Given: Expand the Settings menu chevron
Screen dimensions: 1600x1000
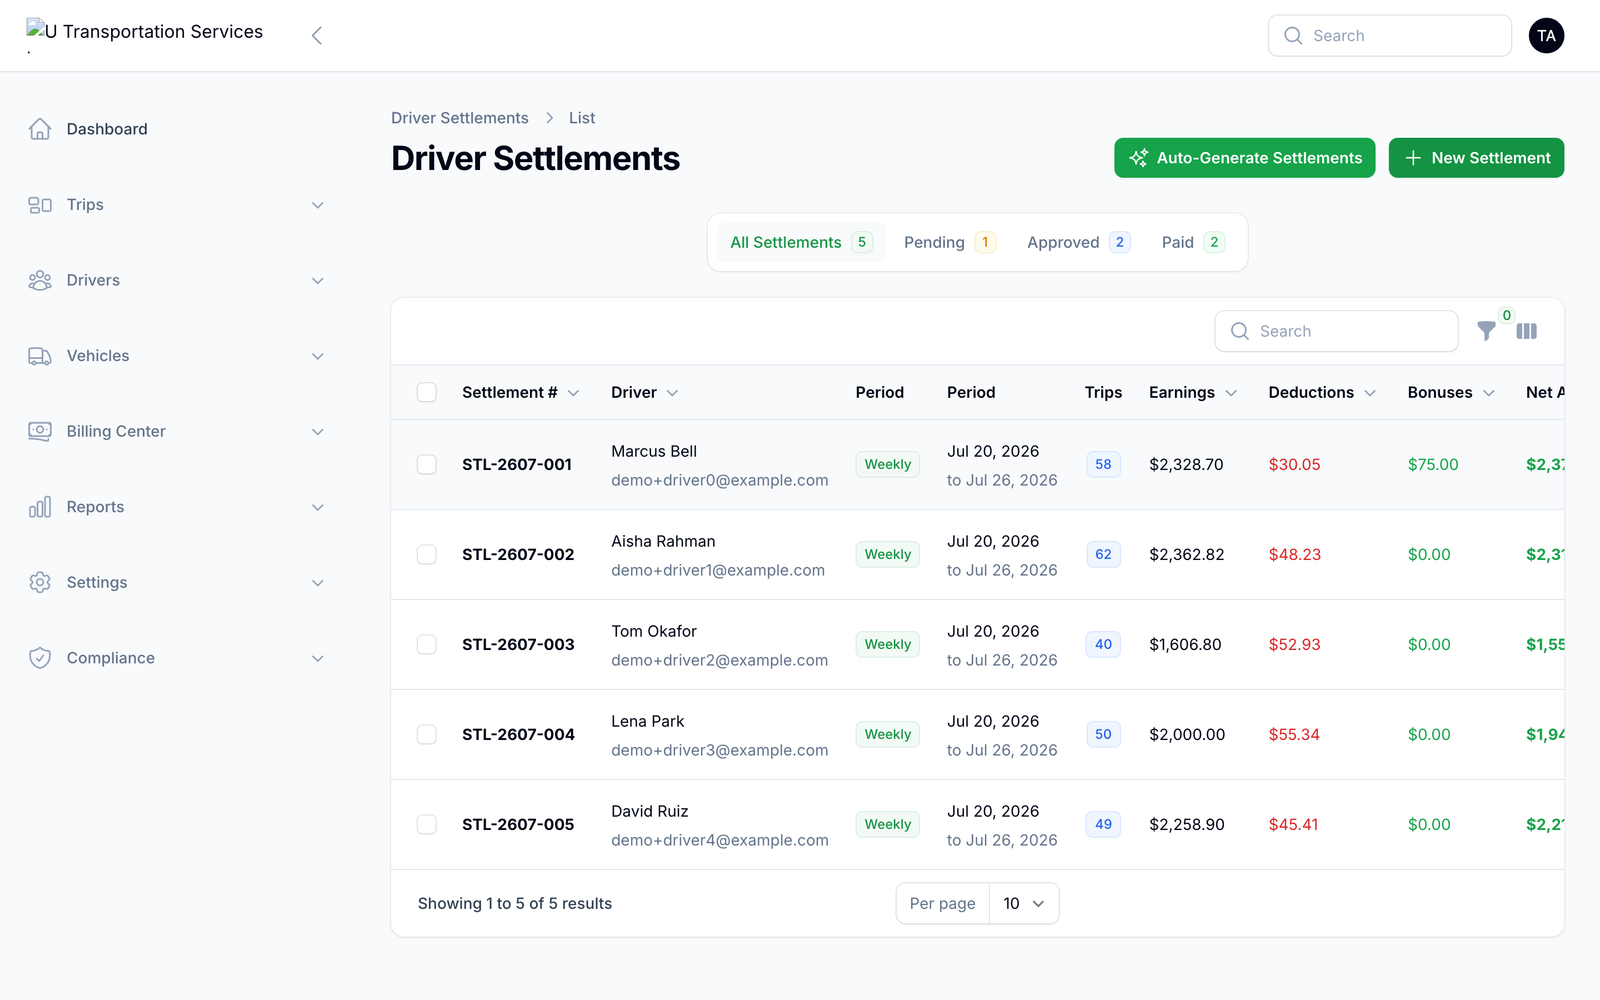Looking at the screenshot, I should [x=318, y=582].
